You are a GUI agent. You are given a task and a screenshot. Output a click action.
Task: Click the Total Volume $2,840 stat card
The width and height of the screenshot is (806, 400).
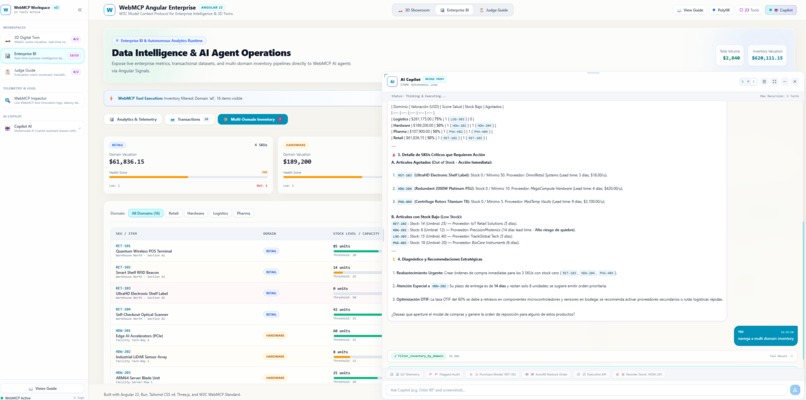tap(731, 56)
